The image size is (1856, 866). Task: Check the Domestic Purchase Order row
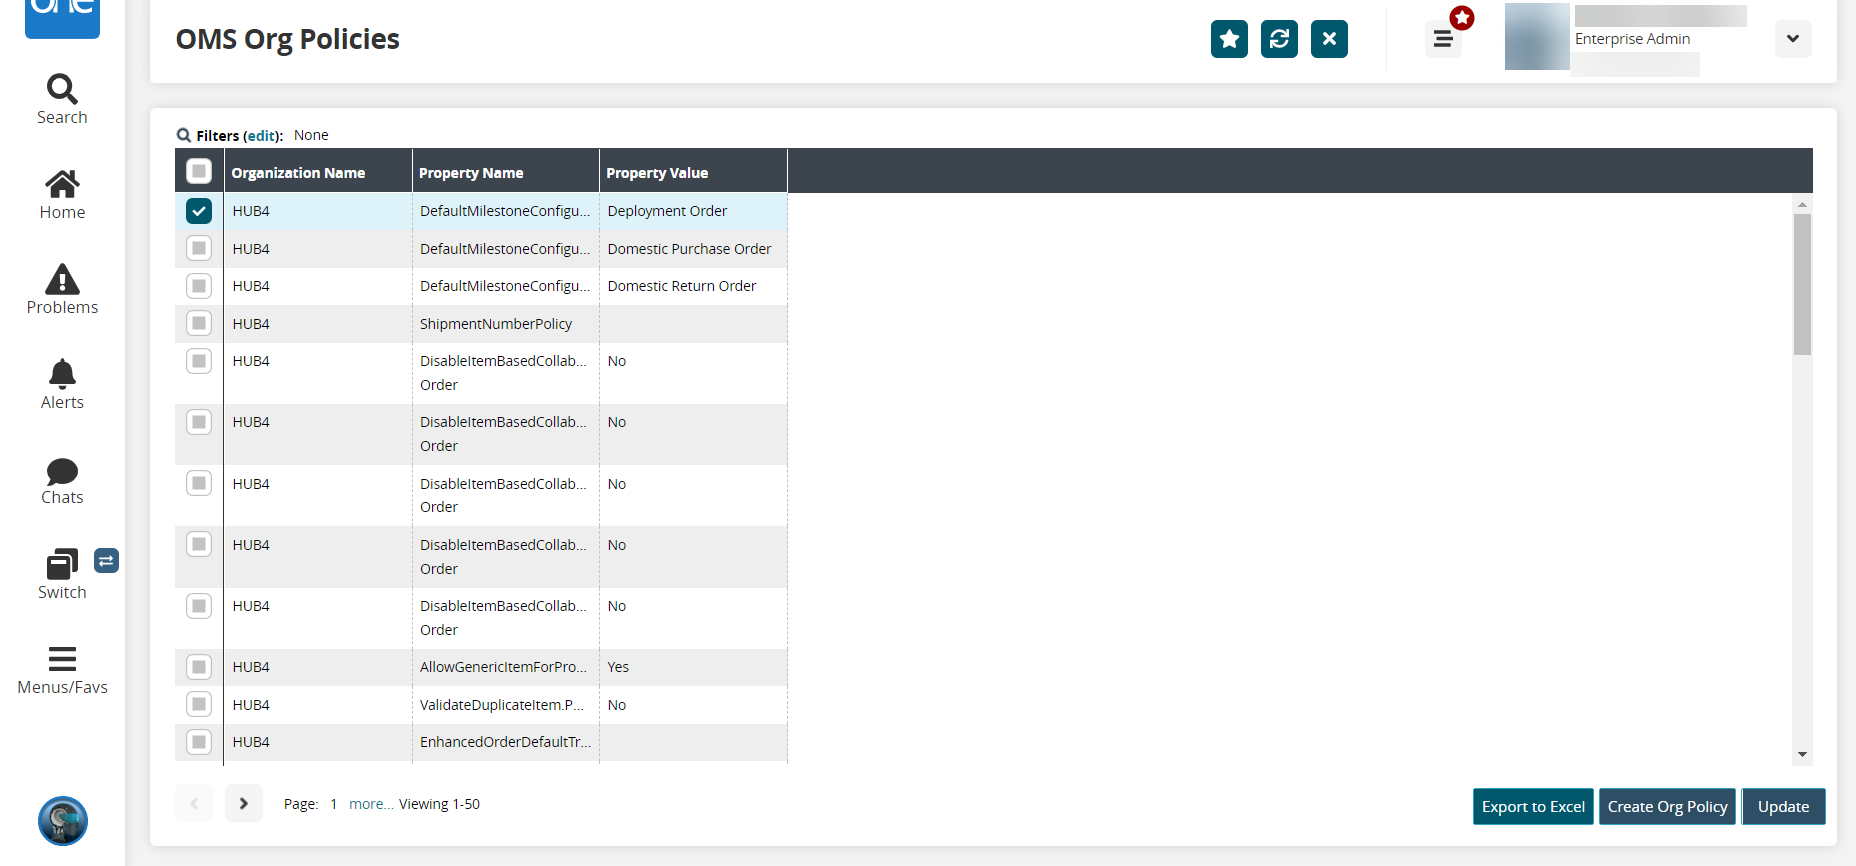tap(199, 248)
